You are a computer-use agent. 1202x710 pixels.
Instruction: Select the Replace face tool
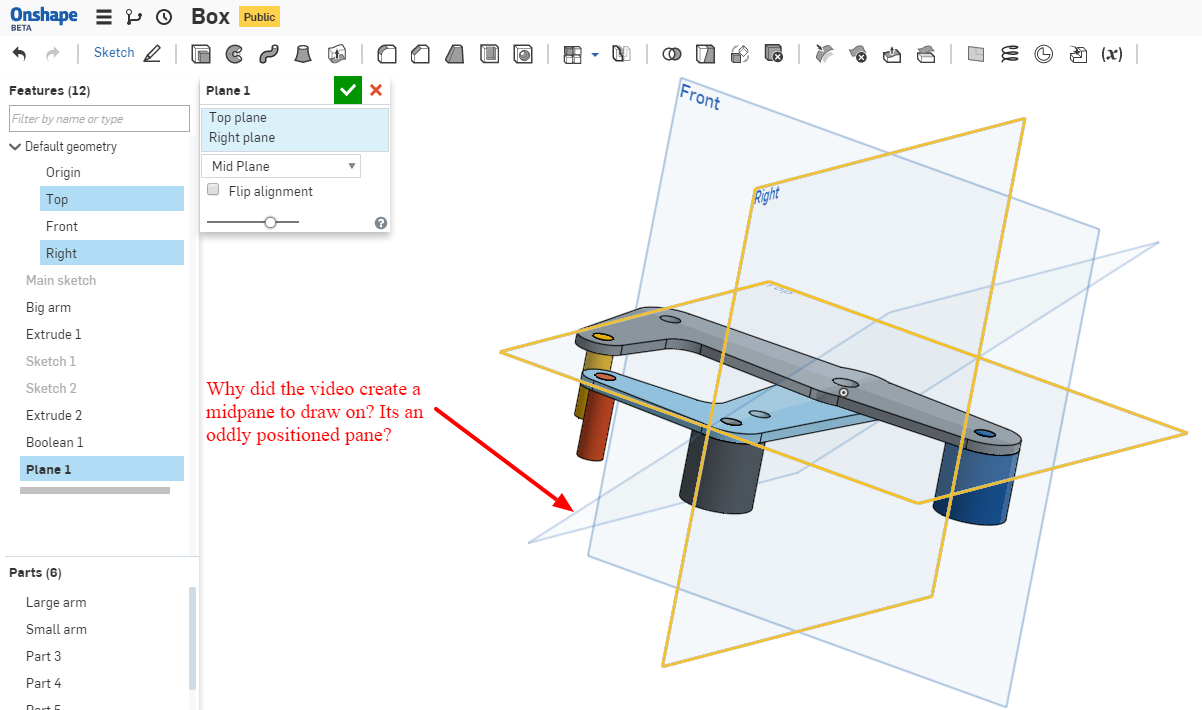[x=926, y=54]
